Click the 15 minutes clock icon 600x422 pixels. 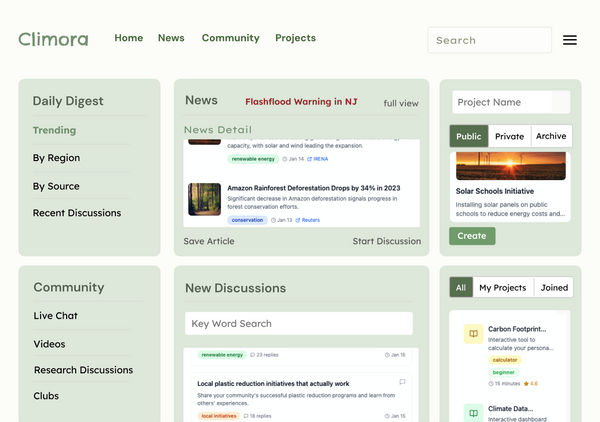(x=491, y=384)
